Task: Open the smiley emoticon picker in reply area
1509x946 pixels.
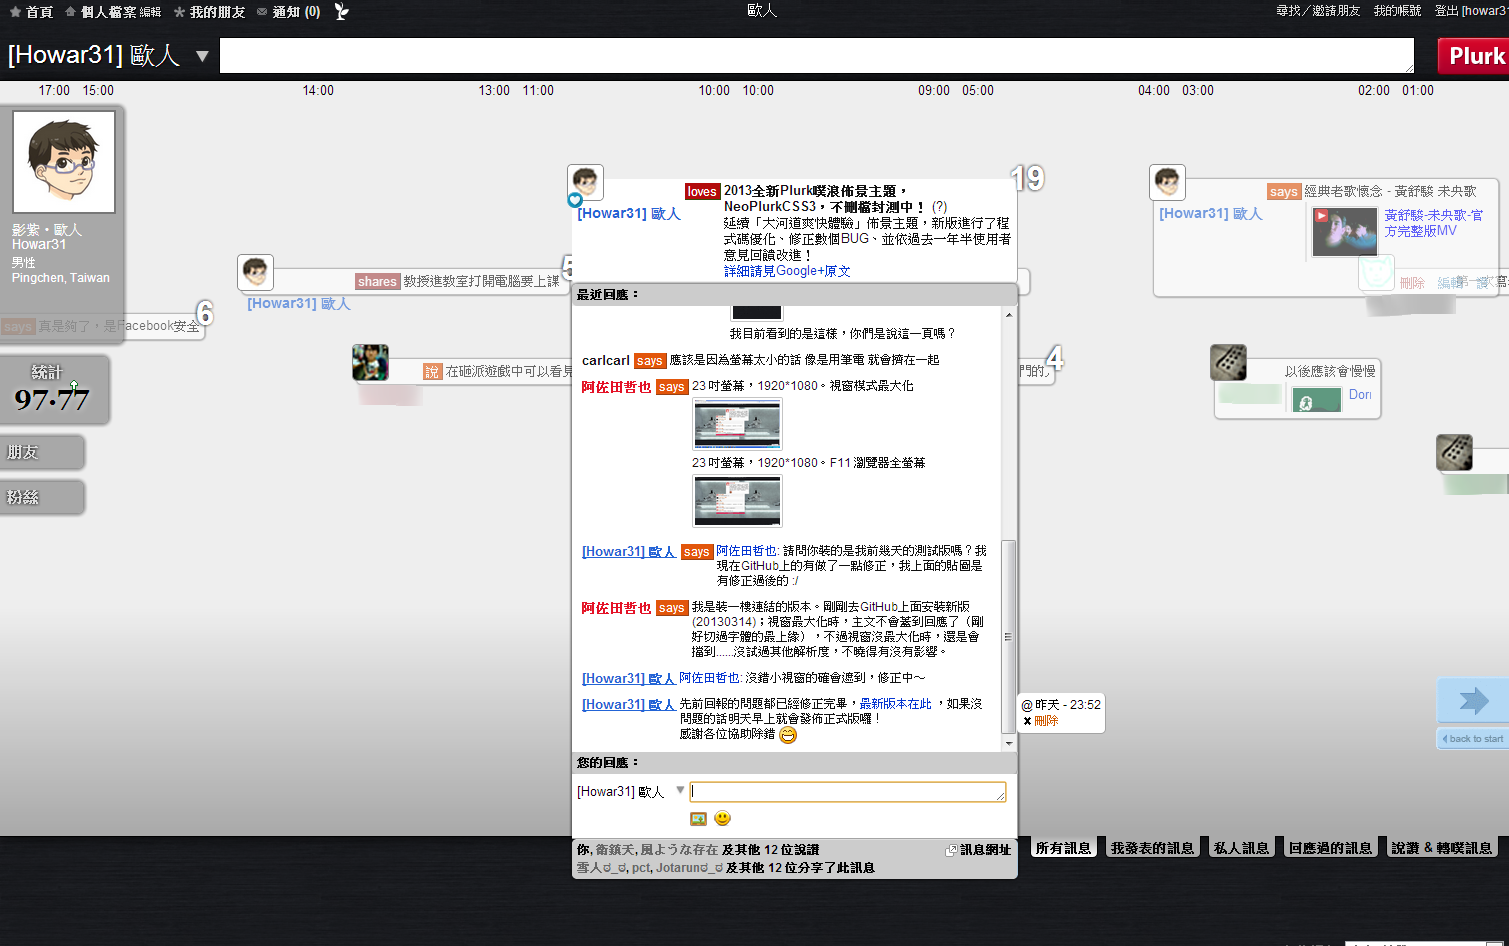Action: [722, 819]
